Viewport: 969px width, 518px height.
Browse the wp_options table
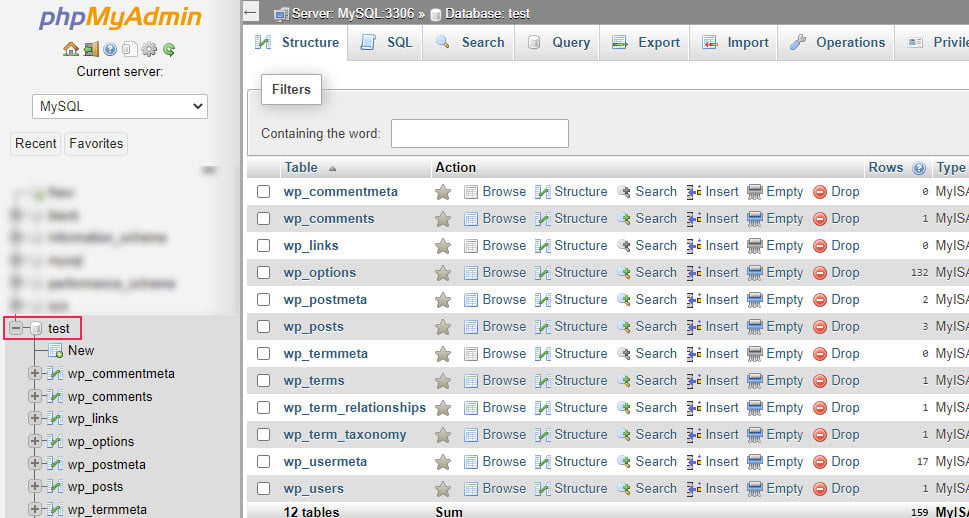point(495,273)
